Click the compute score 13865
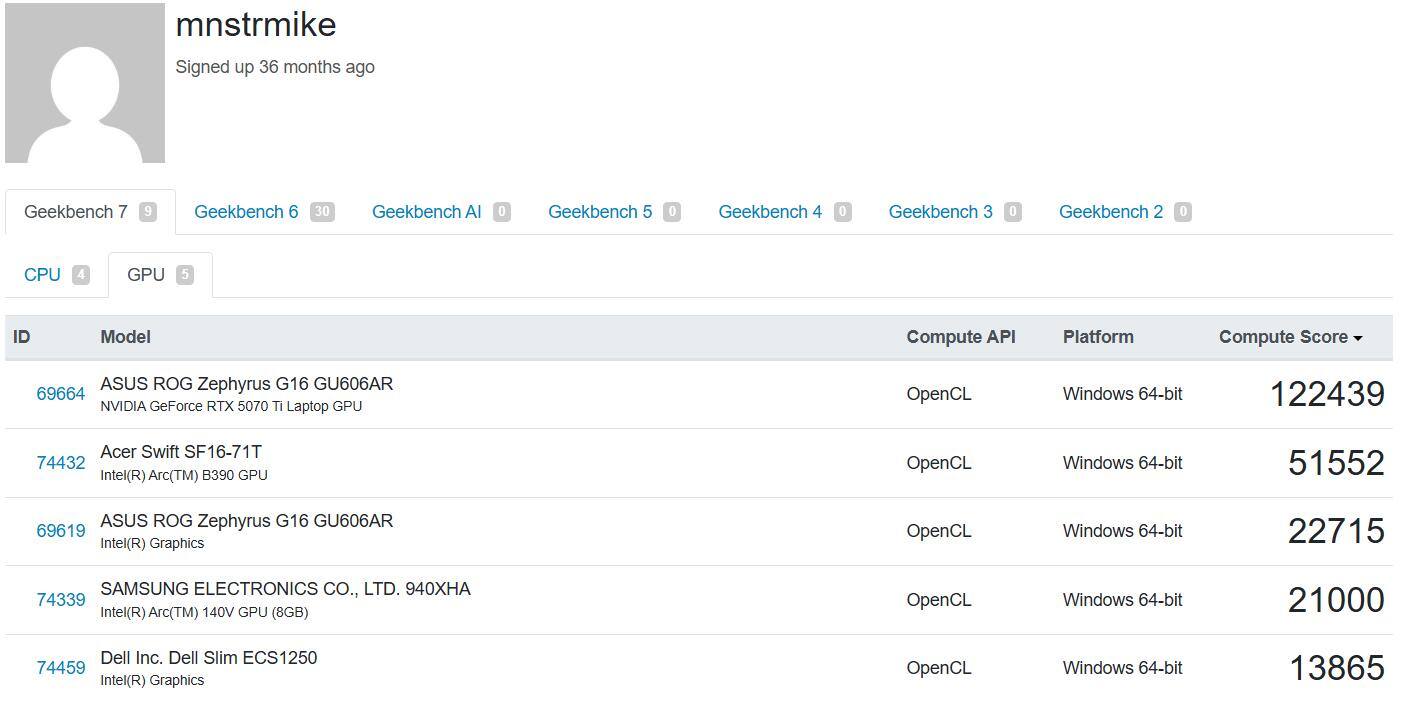This screenshot has width=1426, height=712. click(1337, 668)
